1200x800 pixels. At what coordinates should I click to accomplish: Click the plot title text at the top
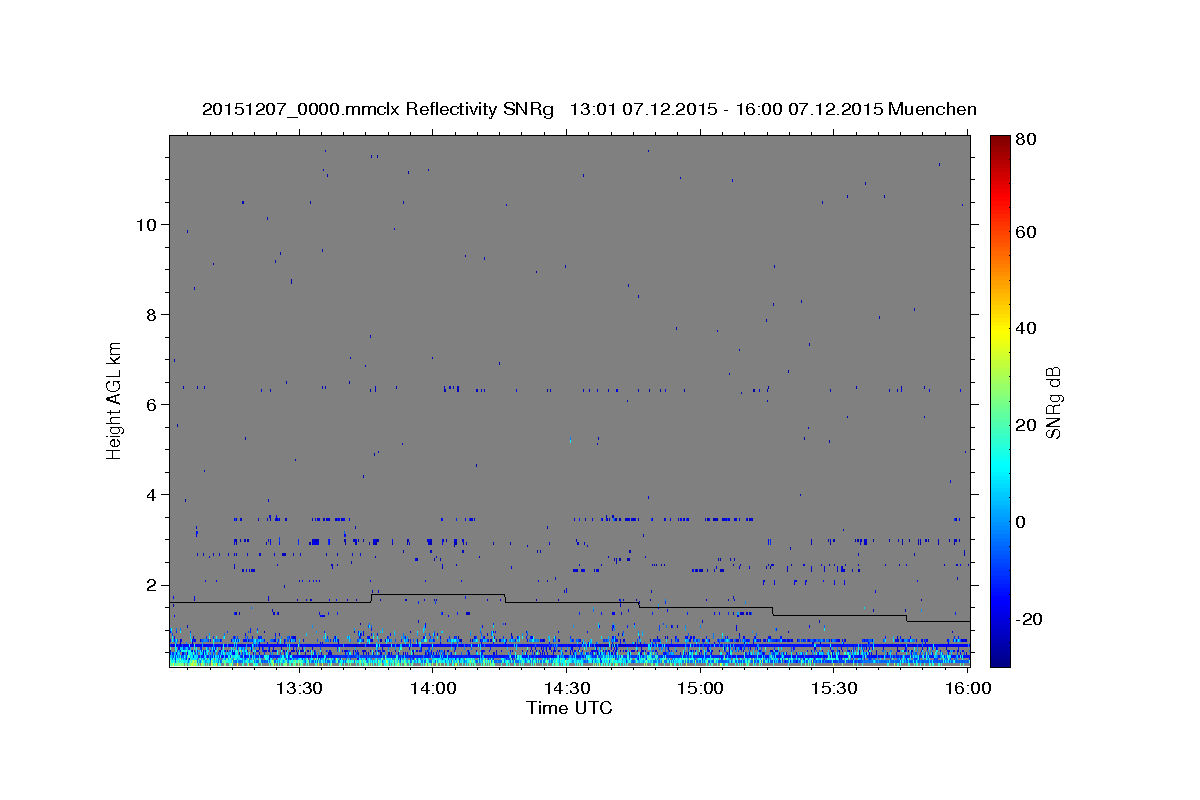589,109
